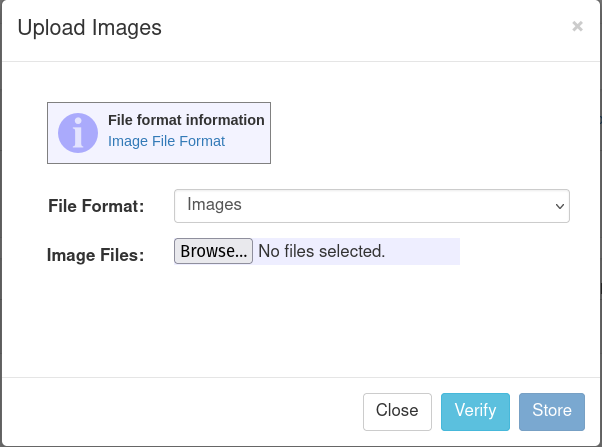The height and width of the screenshot is (447, 602).
Task: Click the "Image Files:" label
Action: click(x=96, y=255)
